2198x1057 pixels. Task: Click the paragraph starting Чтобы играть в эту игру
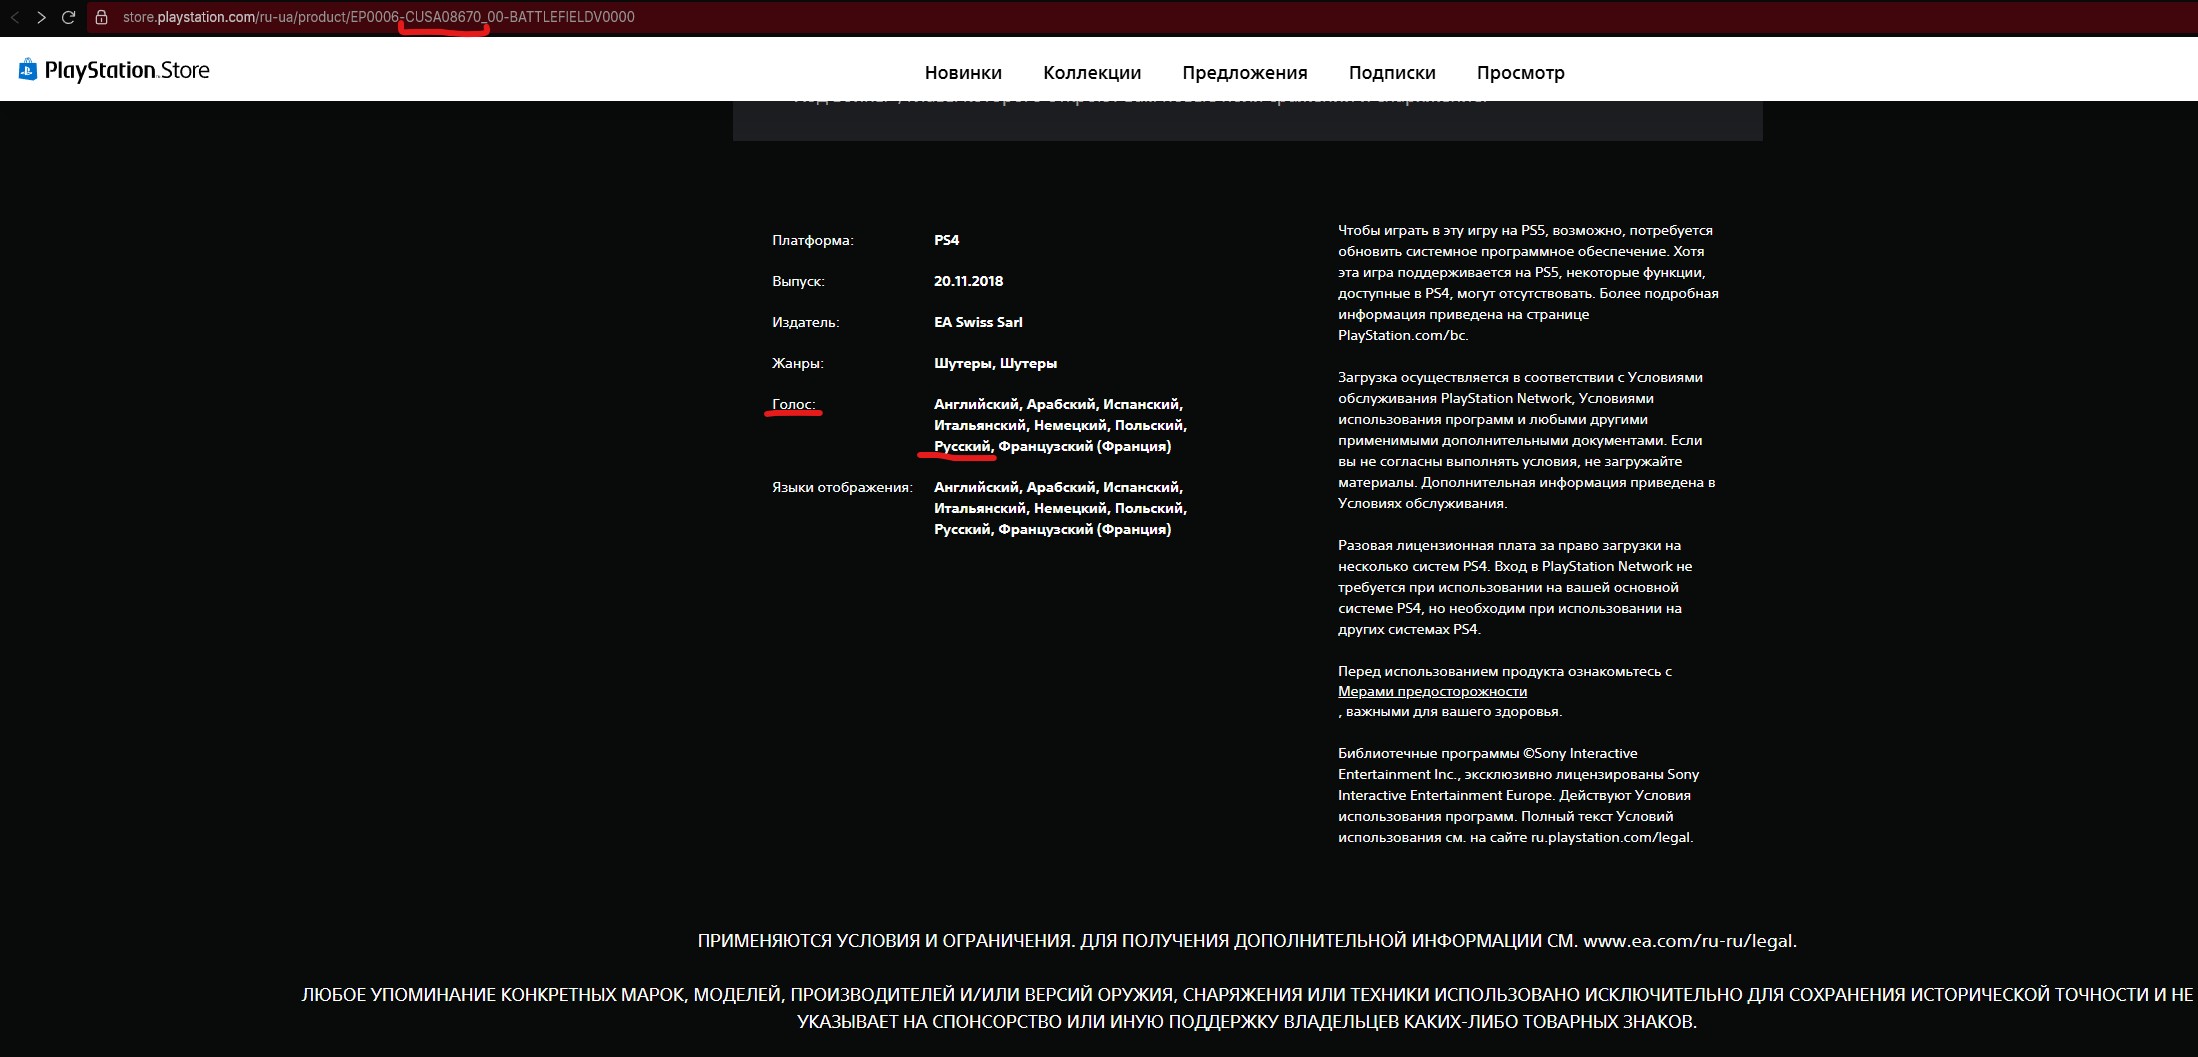click(1528, 283)
